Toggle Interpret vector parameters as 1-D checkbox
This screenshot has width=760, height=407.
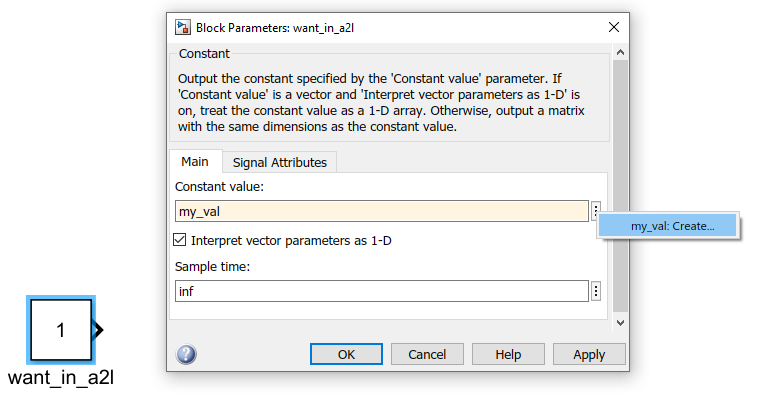click(179, 240)
